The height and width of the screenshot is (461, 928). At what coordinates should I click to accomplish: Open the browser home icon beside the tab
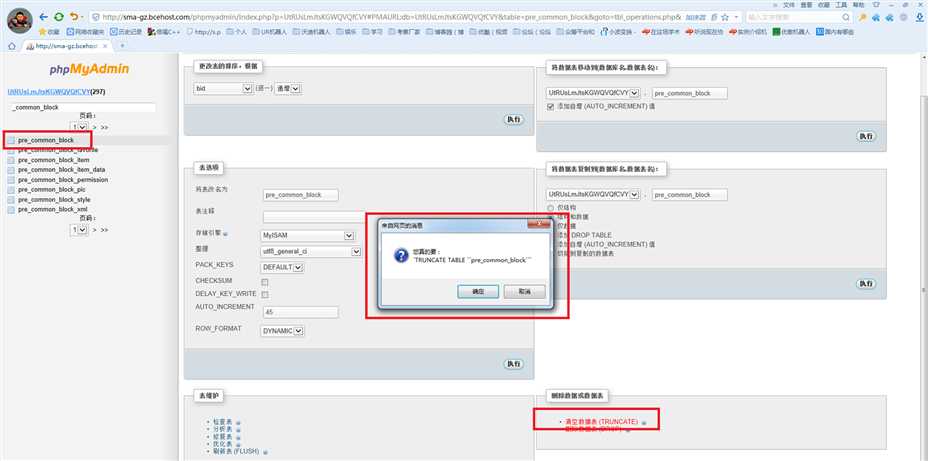pos(11,46)
